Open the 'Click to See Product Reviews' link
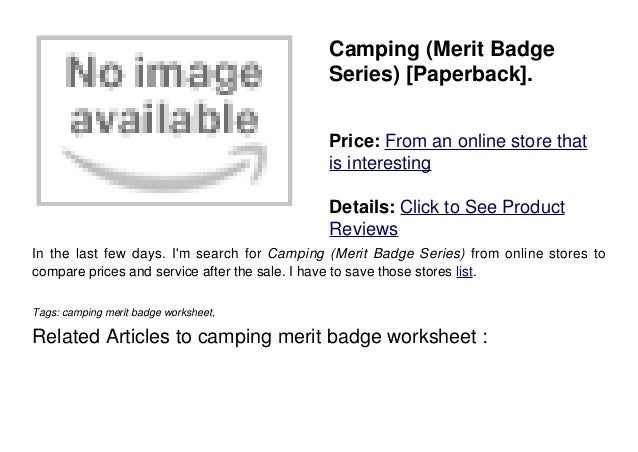 447,218
